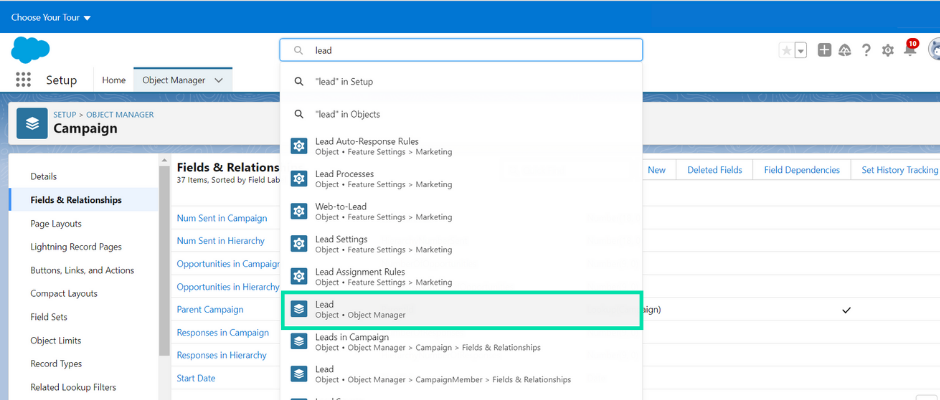The height and width of the screenshot is (400, 940).
Task: Select Lead Processes search result
Action: click(x=461, y=179)
